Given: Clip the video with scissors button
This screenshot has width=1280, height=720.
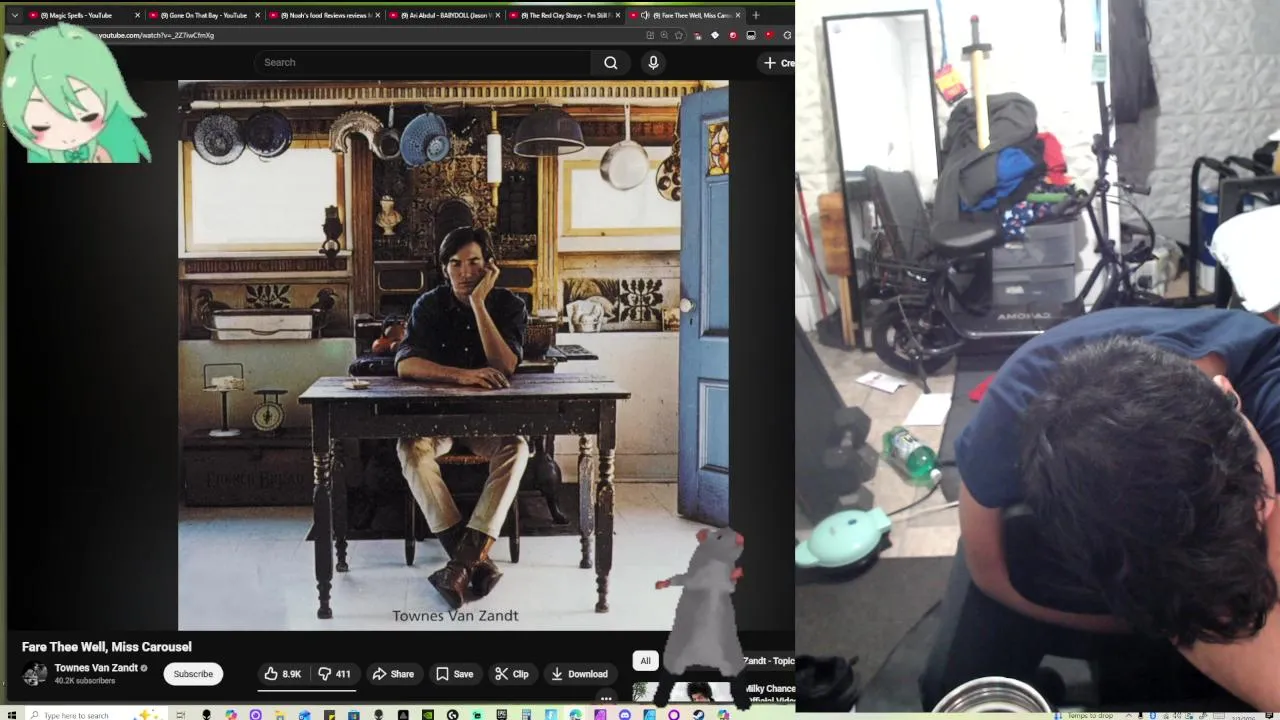Looking at the screenshot, I should click(511, 674).
